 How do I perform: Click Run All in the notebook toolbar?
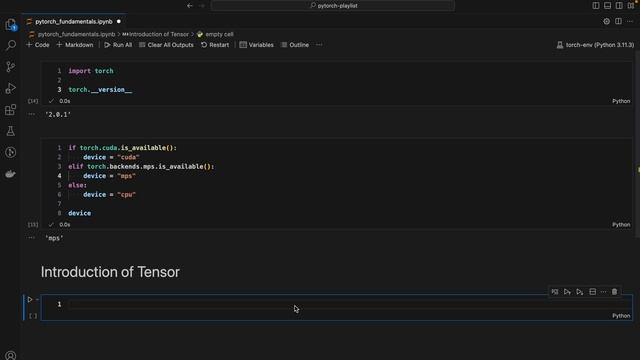(x=118, y=45)
